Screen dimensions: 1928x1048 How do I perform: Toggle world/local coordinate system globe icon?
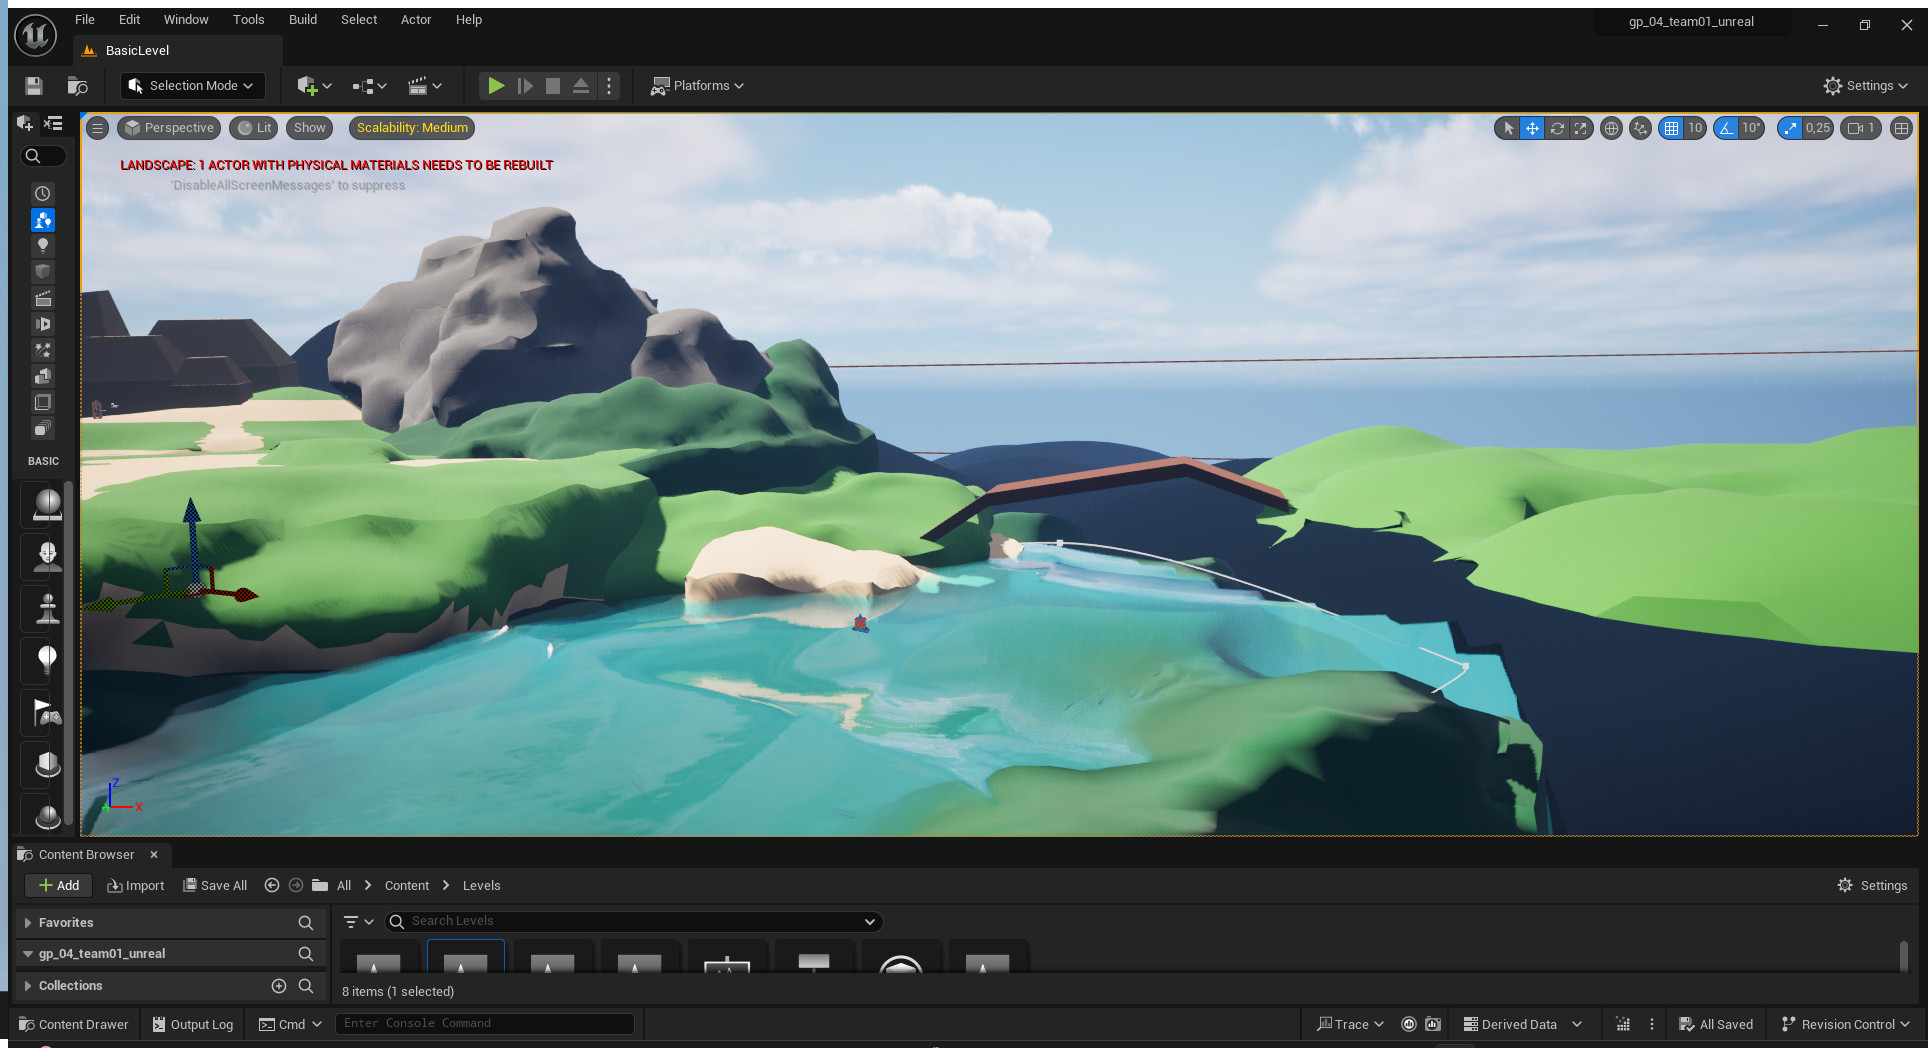(1611, 128)
